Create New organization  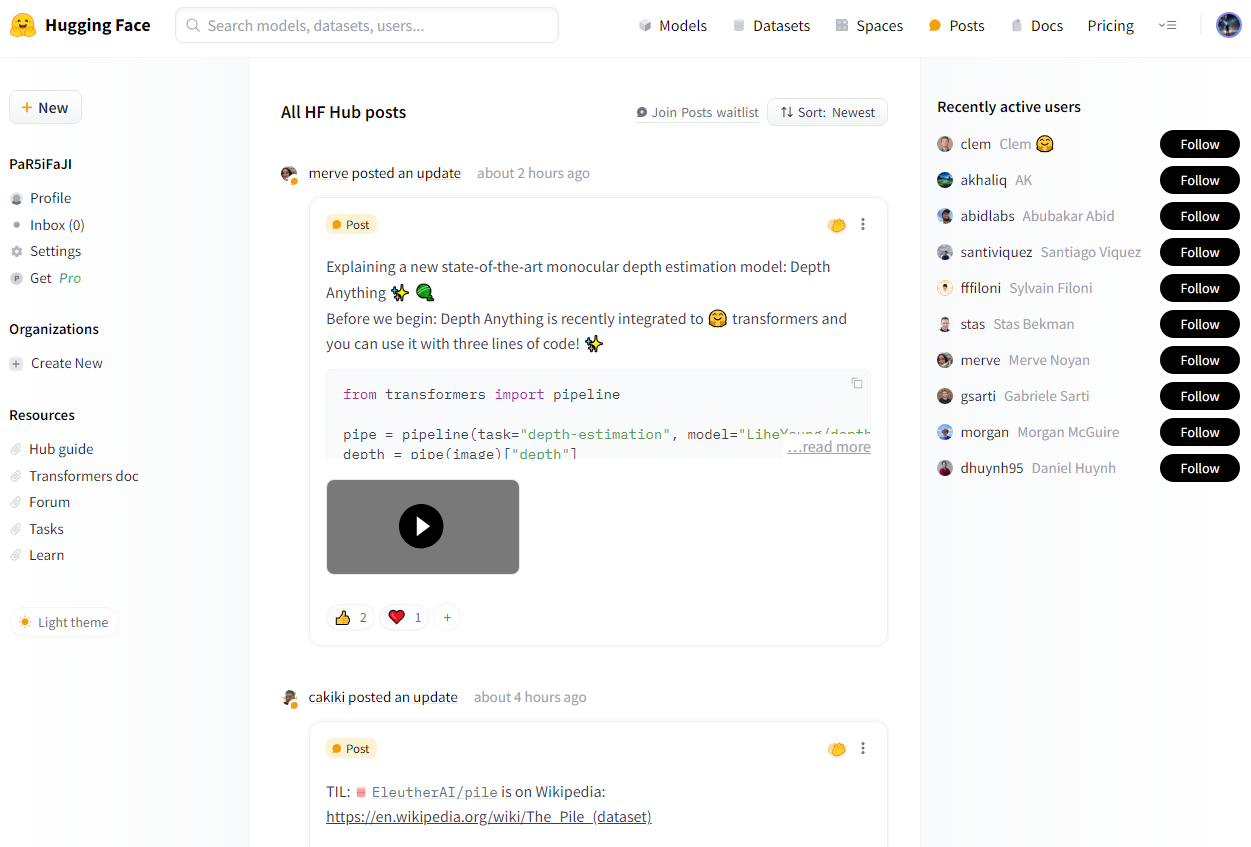tap(57, 363)
